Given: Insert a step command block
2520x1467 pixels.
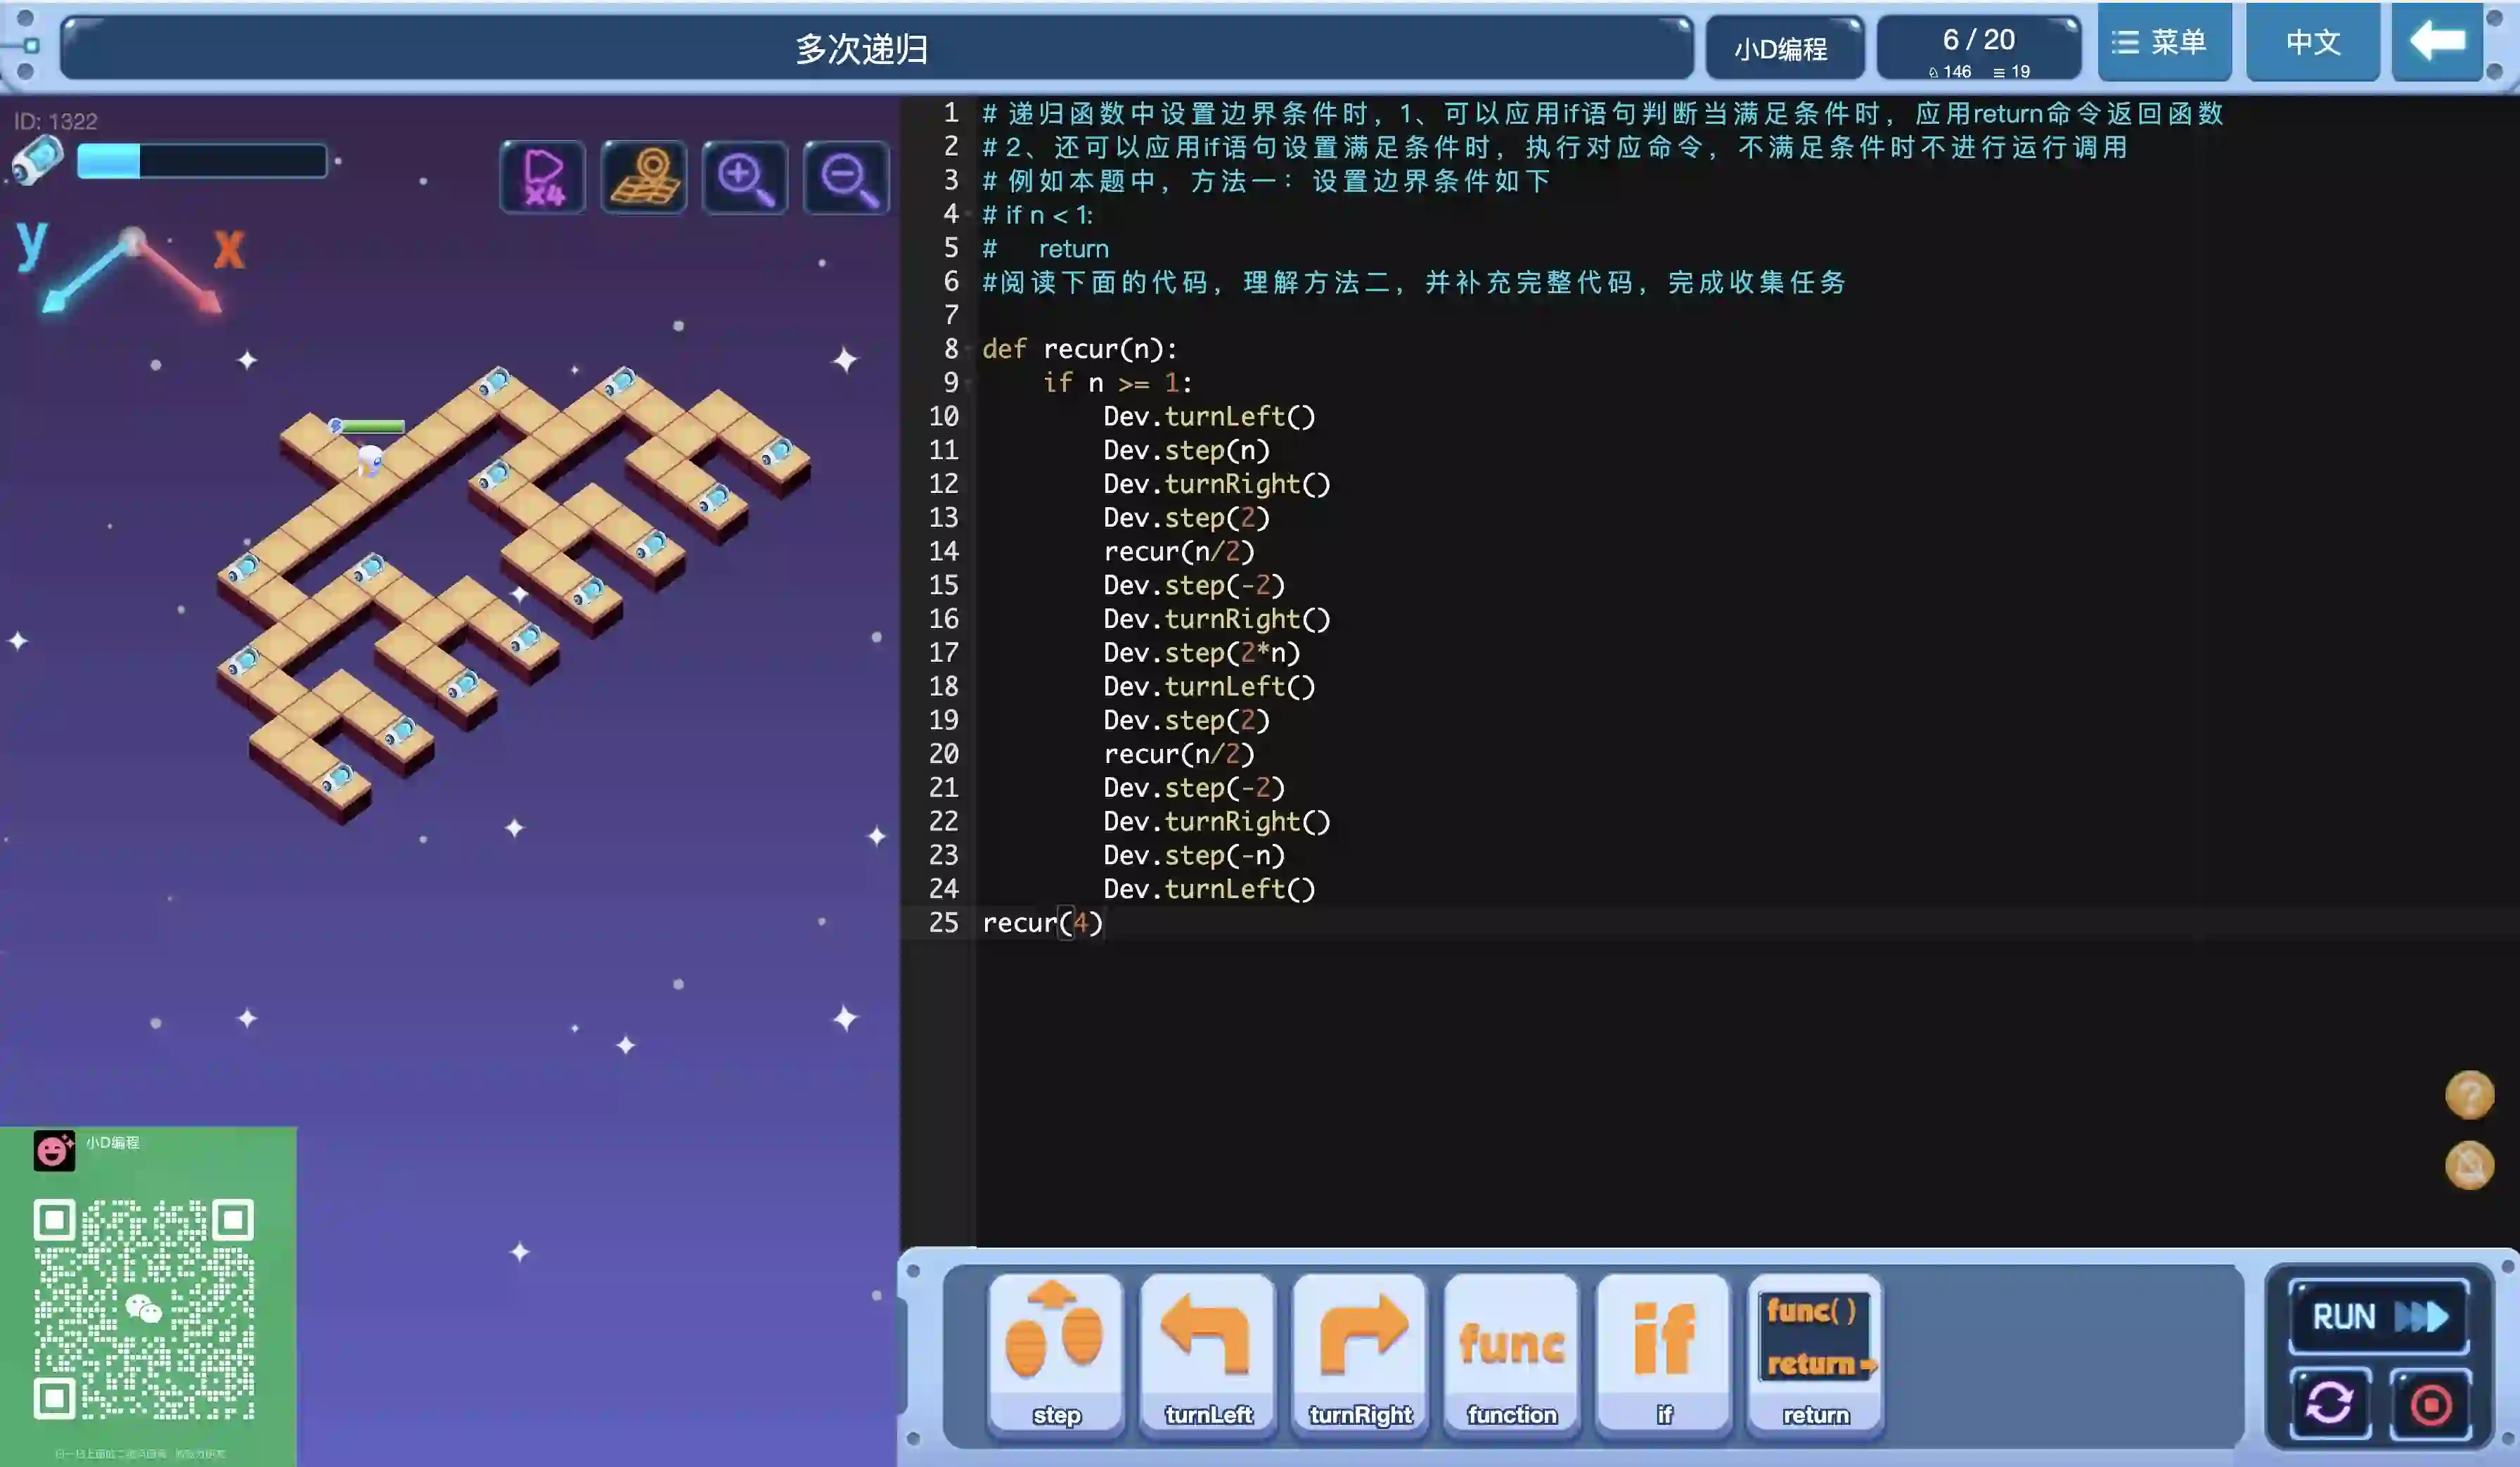Looking at the screenshot, I should click(1055, 1353).
